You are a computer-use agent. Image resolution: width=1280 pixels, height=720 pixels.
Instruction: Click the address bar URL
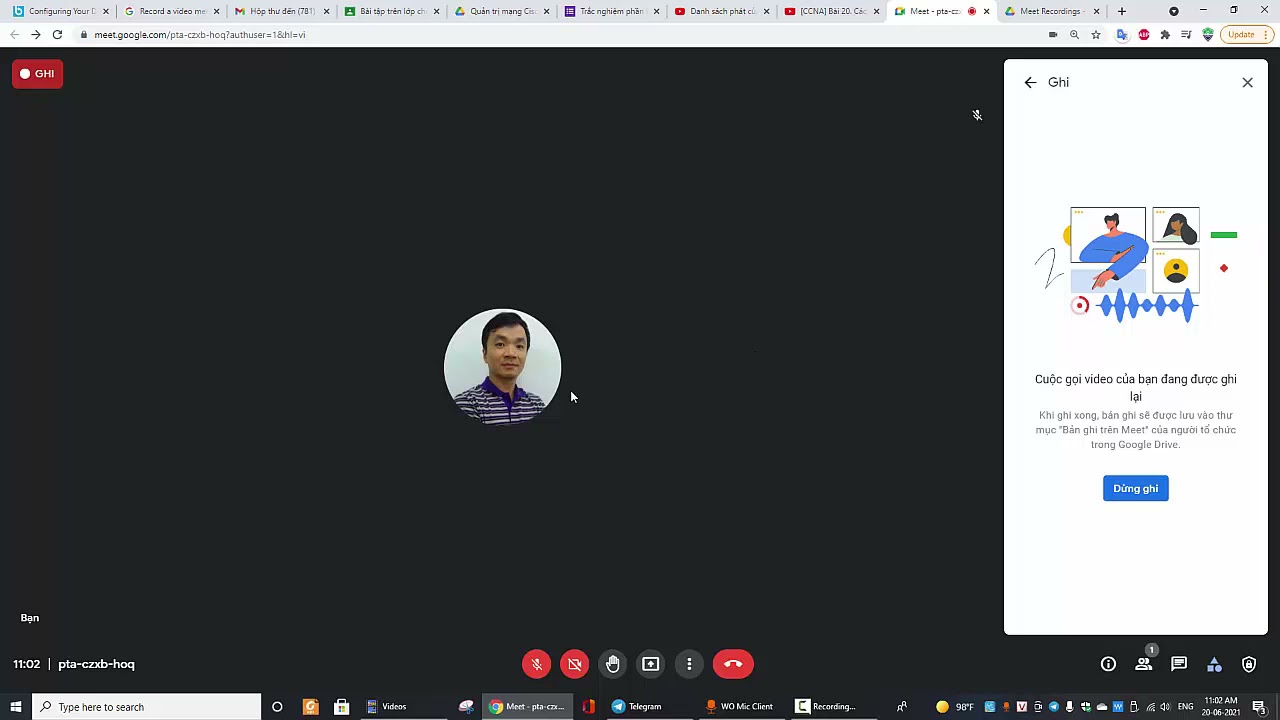pyautogui.click(x=200, y=34)
